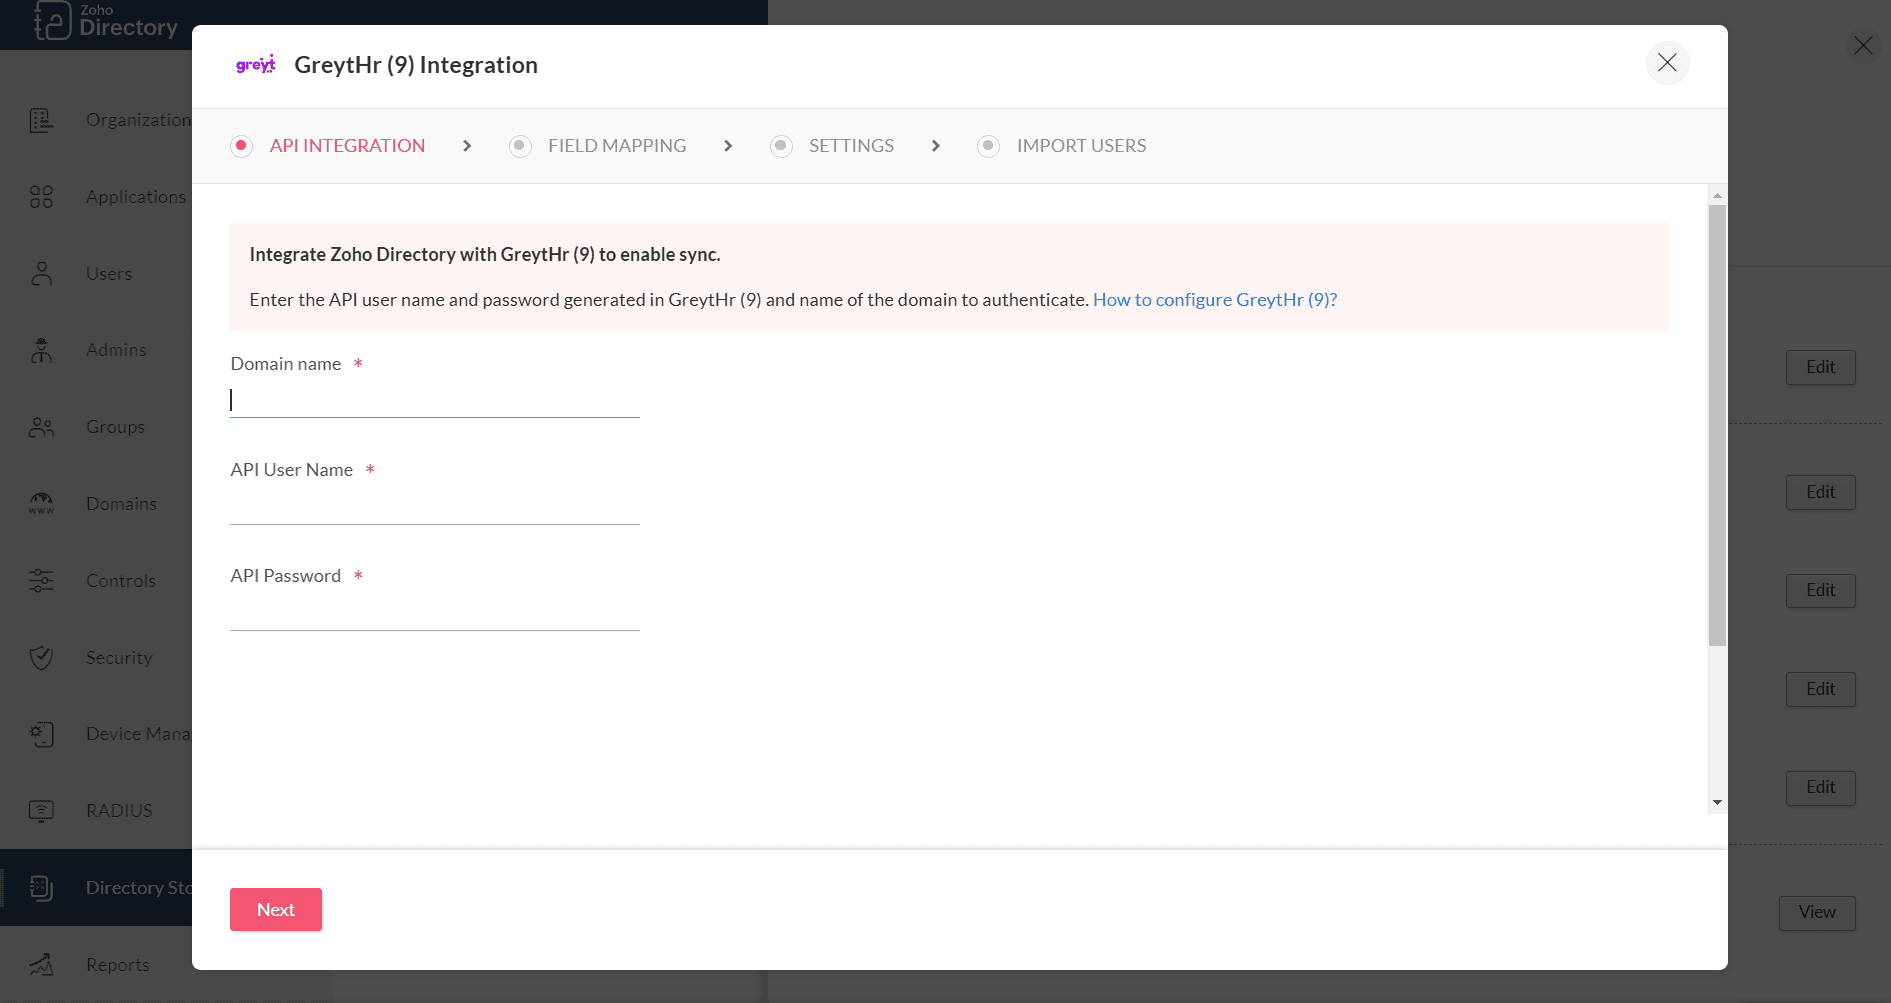
Task: Click chevron after Settings step
Action: click(x=936, y=146)
